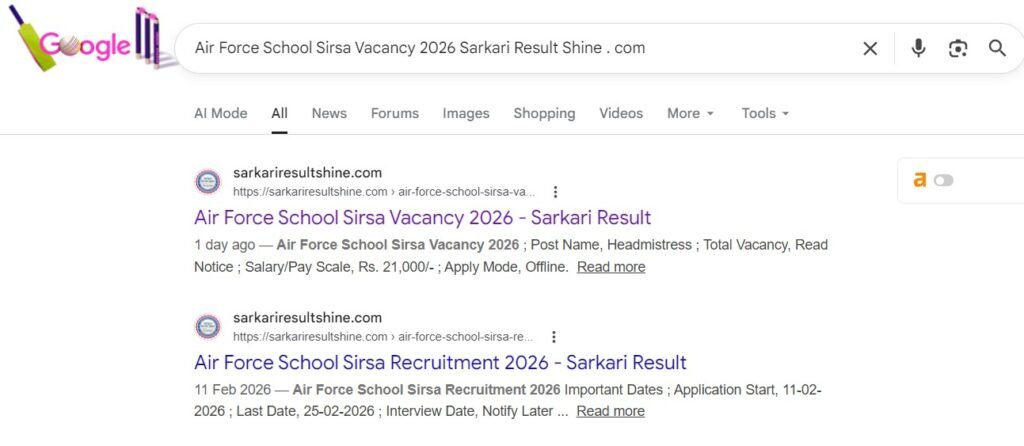The height and width of the screenshot is (446, 1024).
Task: Go to the Videos tab
Action: coord(621,113)
